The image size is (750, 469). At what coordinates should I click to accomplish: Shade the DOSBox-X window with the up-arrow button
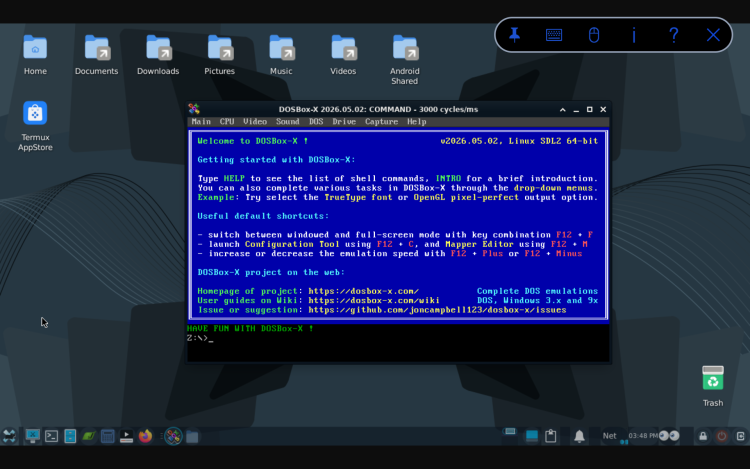pos(562,109)
